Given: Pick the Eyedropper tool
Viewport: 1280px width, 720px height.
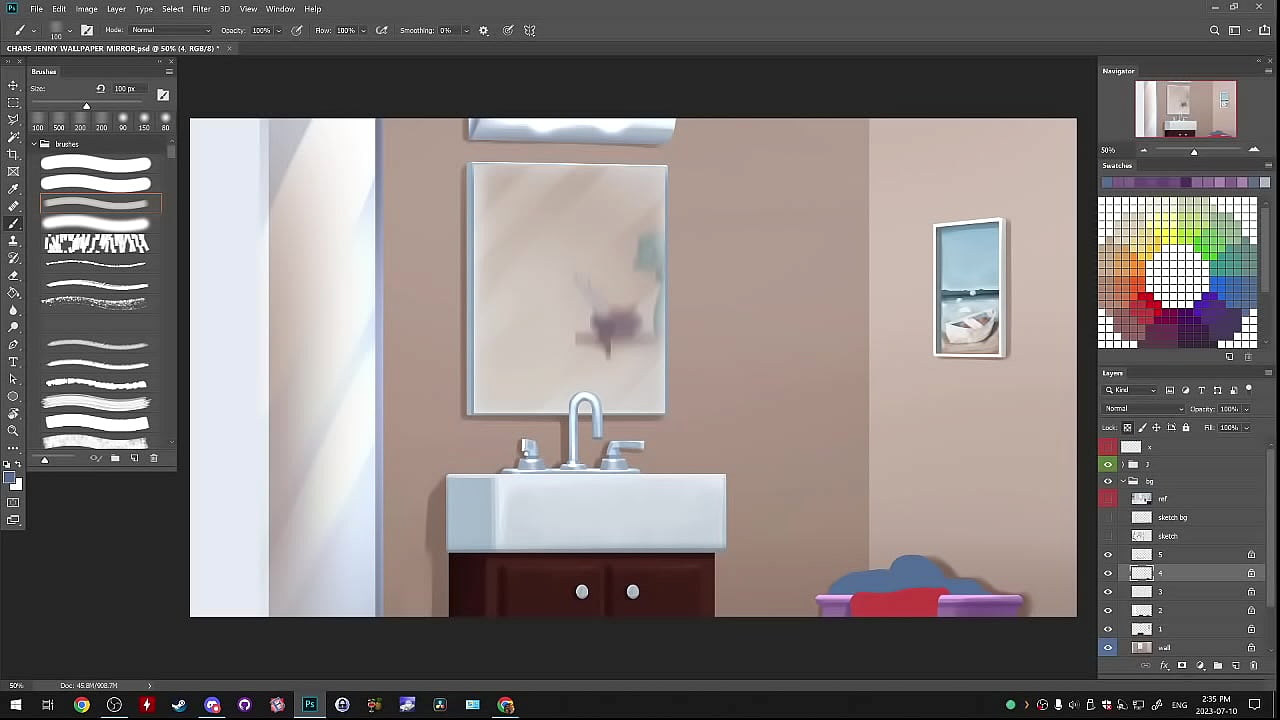Looking at the screenshot, I should (x=13, y=189).
